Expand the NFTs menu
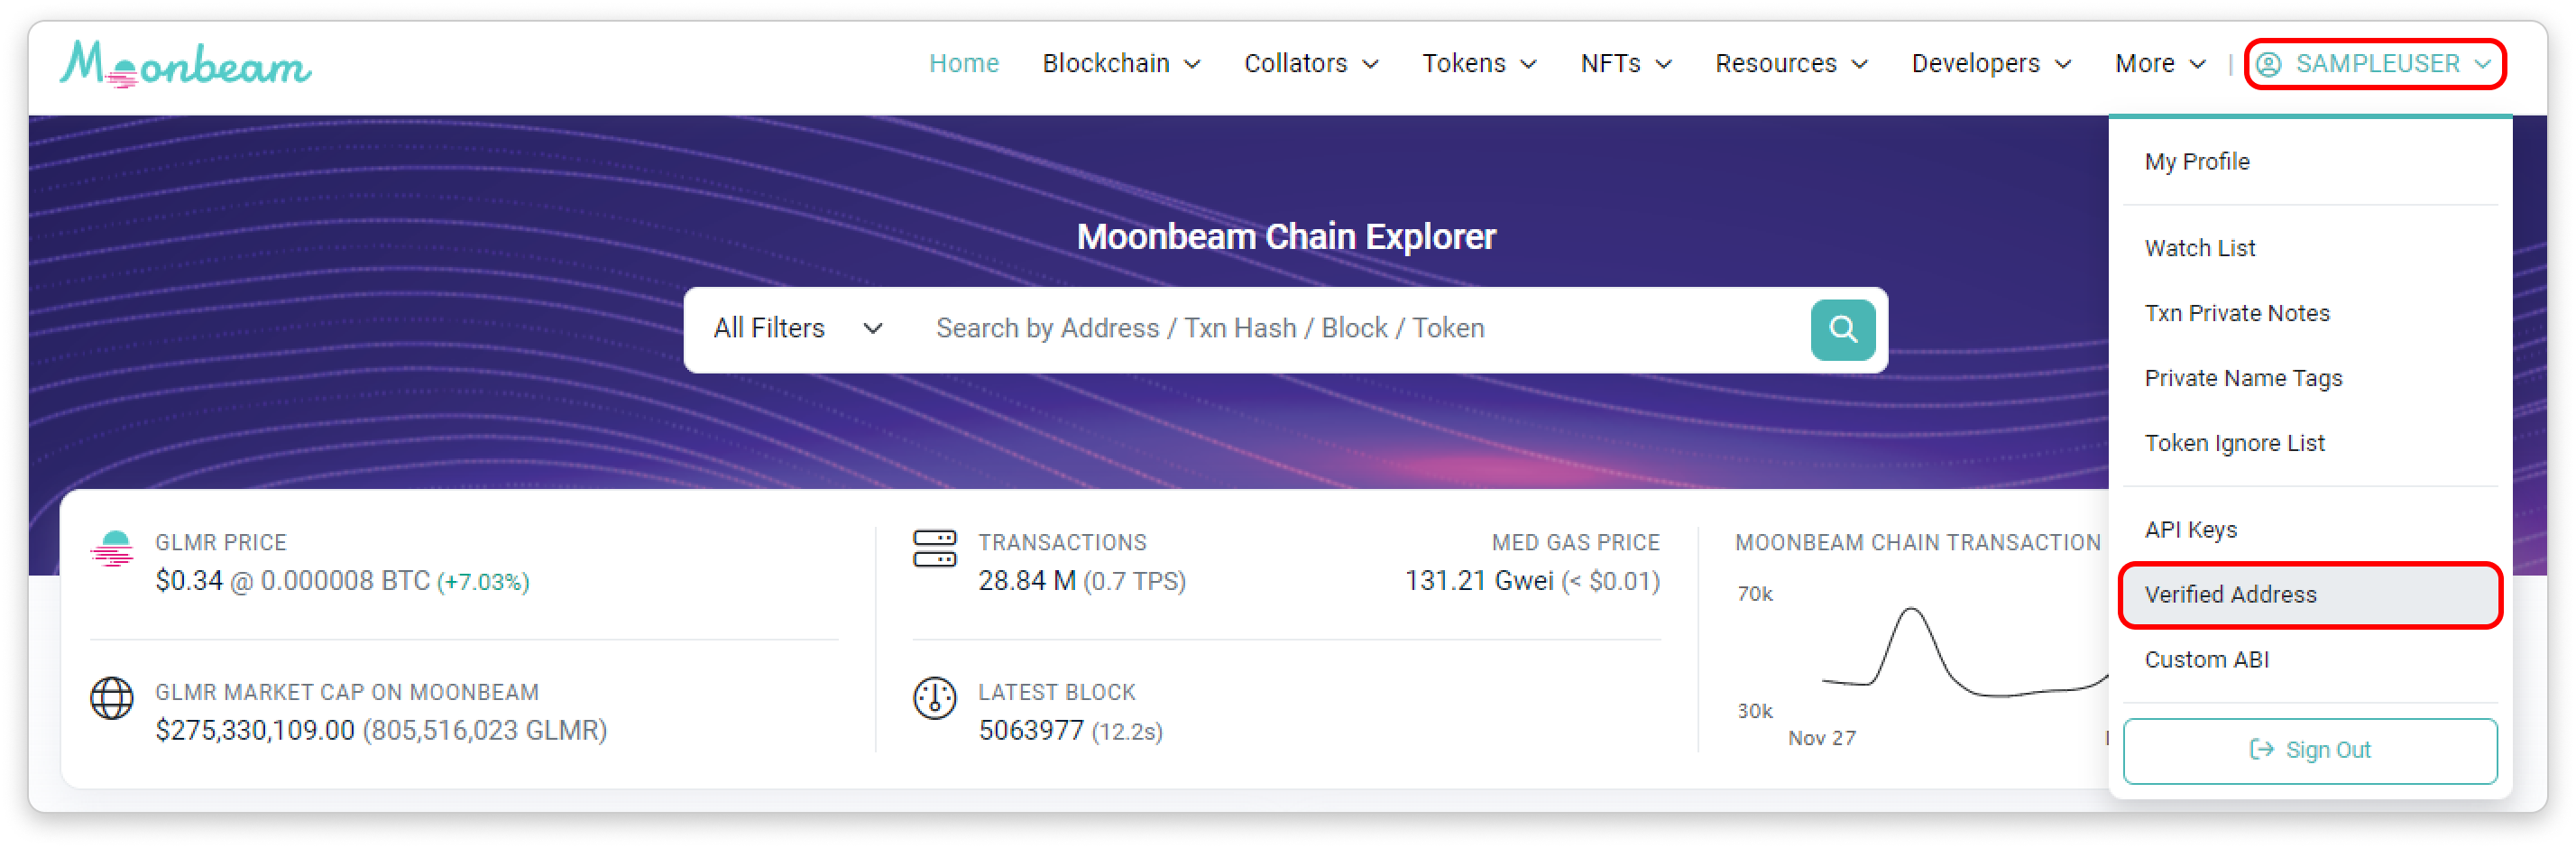The image size is (2576, 848). click(x=1625, y=64)
